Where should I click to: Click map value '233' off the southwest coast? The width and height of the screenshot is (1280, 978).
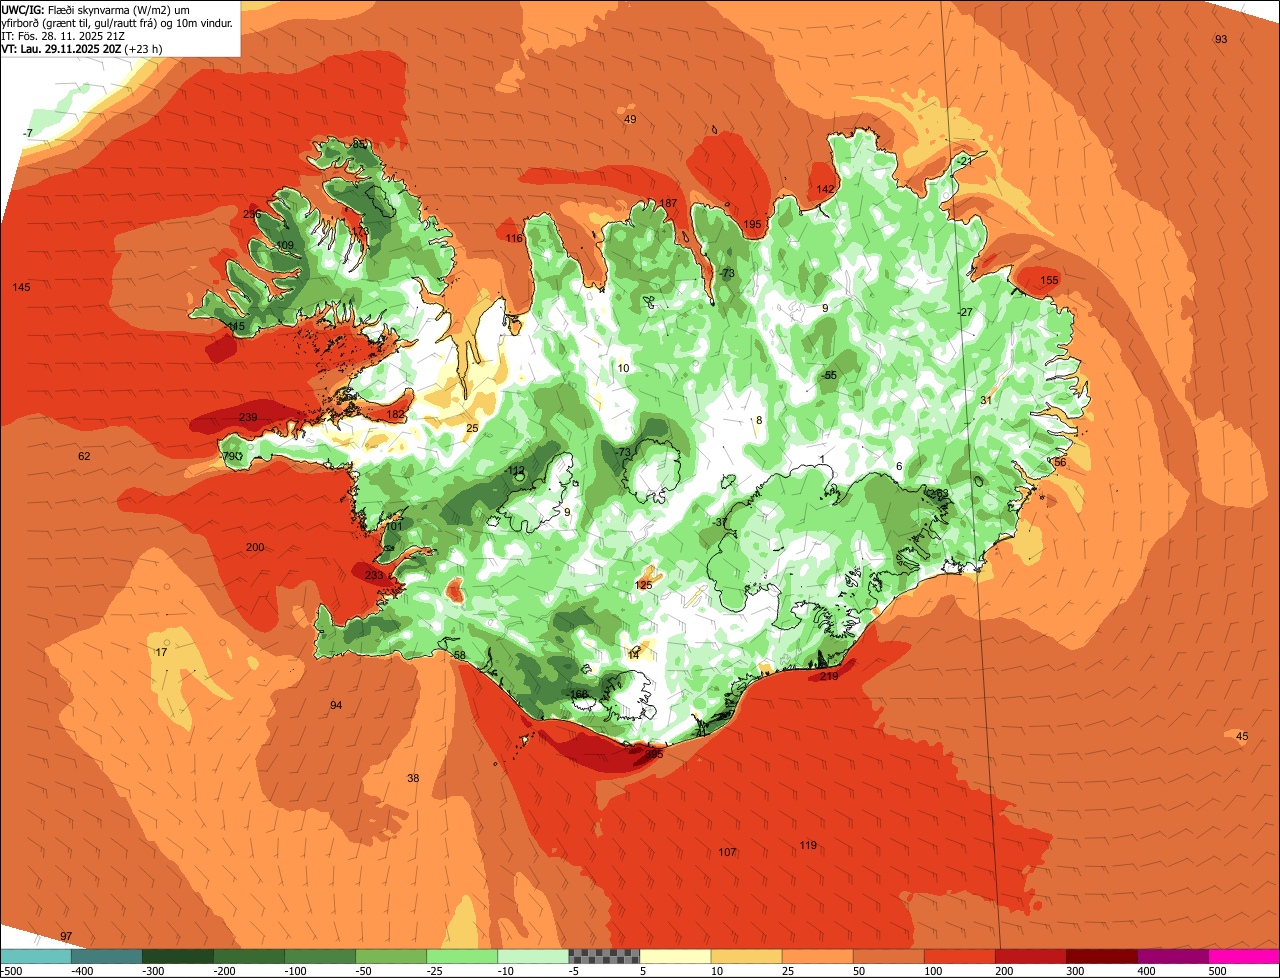point(374,575)
